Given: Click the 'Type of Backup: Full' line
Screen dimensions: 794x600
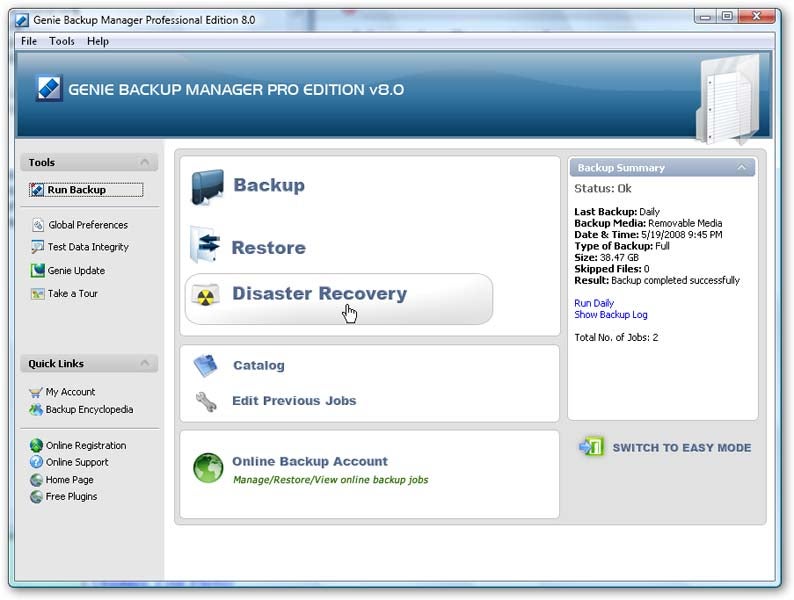Looking at the screenshot, I should [x=622, y=246].
